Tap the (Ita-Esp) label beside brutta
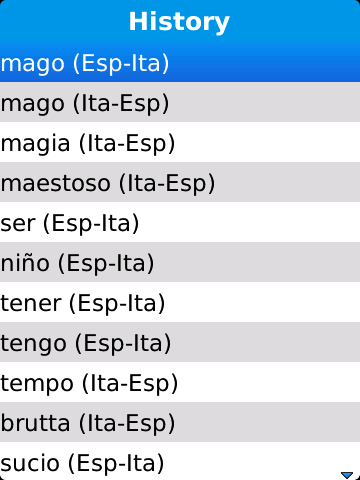 [x=127, y=423]
